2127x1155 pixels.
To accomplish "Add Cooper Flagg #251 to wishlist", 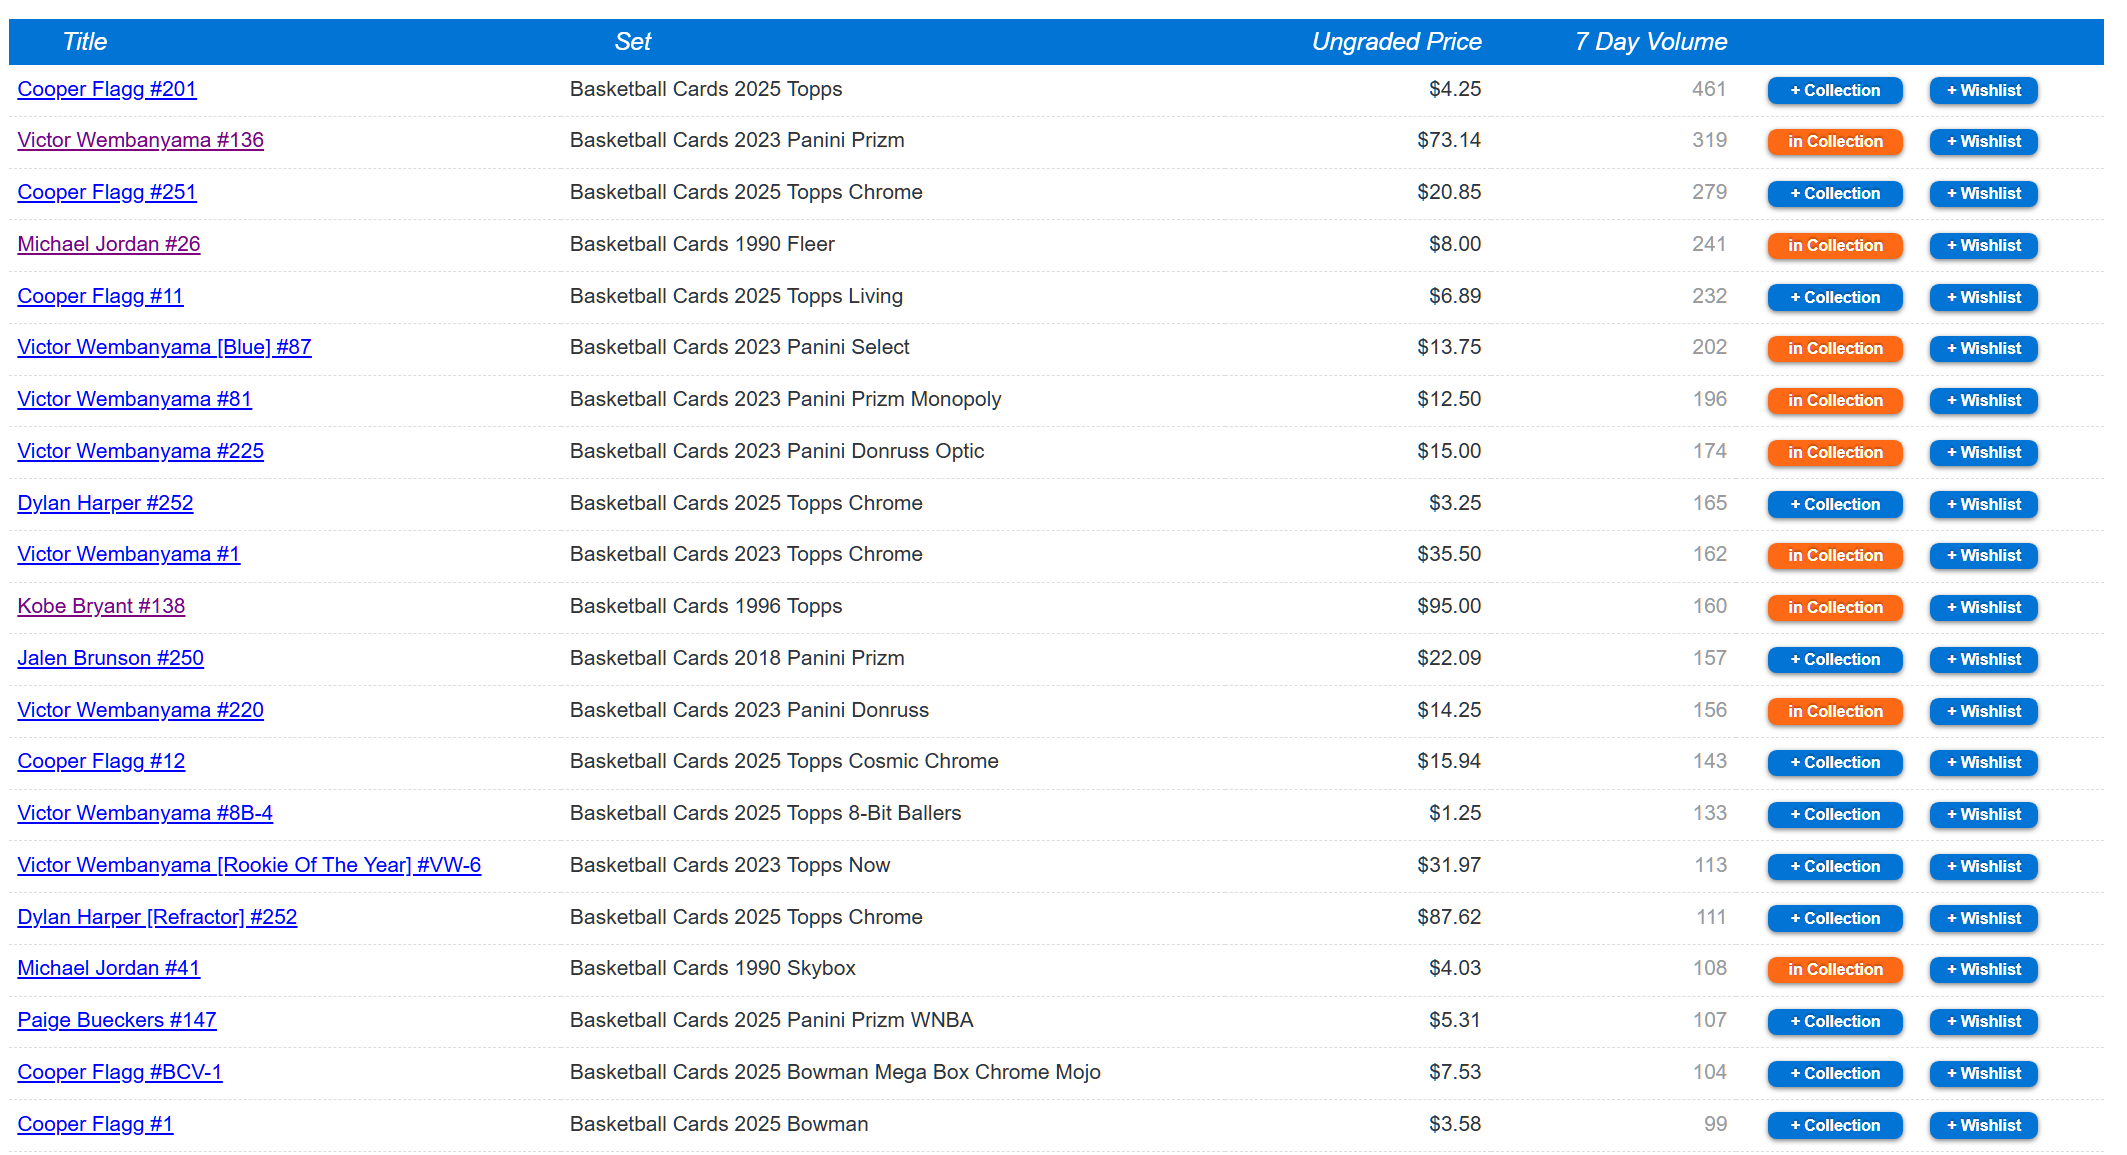I will pos(1984,194).
